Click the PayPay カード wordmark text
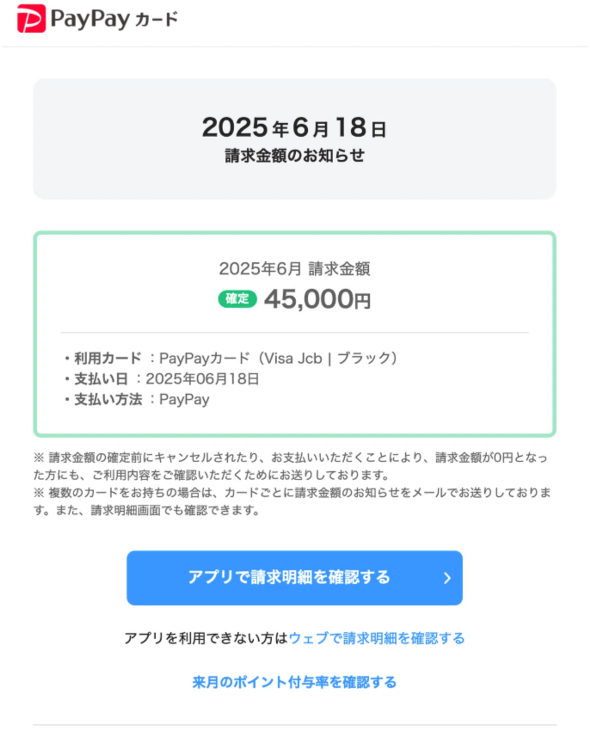Image resolution: width=590 pixels, height=737 pixels. (114, 20)
